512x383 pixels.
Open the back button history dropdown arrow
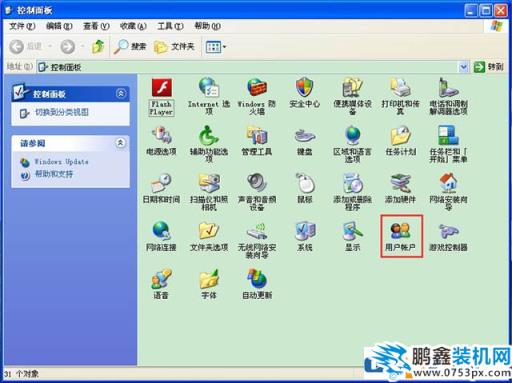50,47
